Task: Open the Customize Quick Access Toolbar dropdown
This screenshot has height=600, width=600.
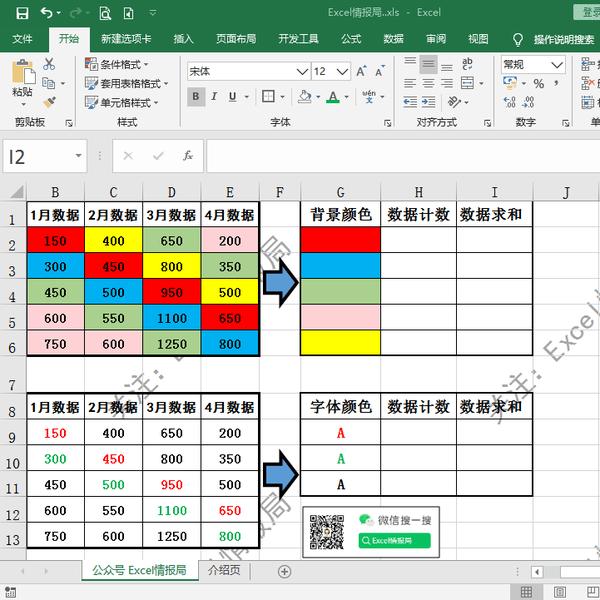Action: point(153,13)
